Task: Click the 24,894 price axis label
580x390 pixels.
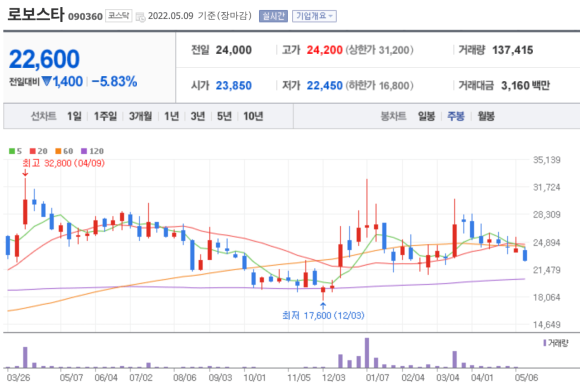Action: tap(547, 243)
